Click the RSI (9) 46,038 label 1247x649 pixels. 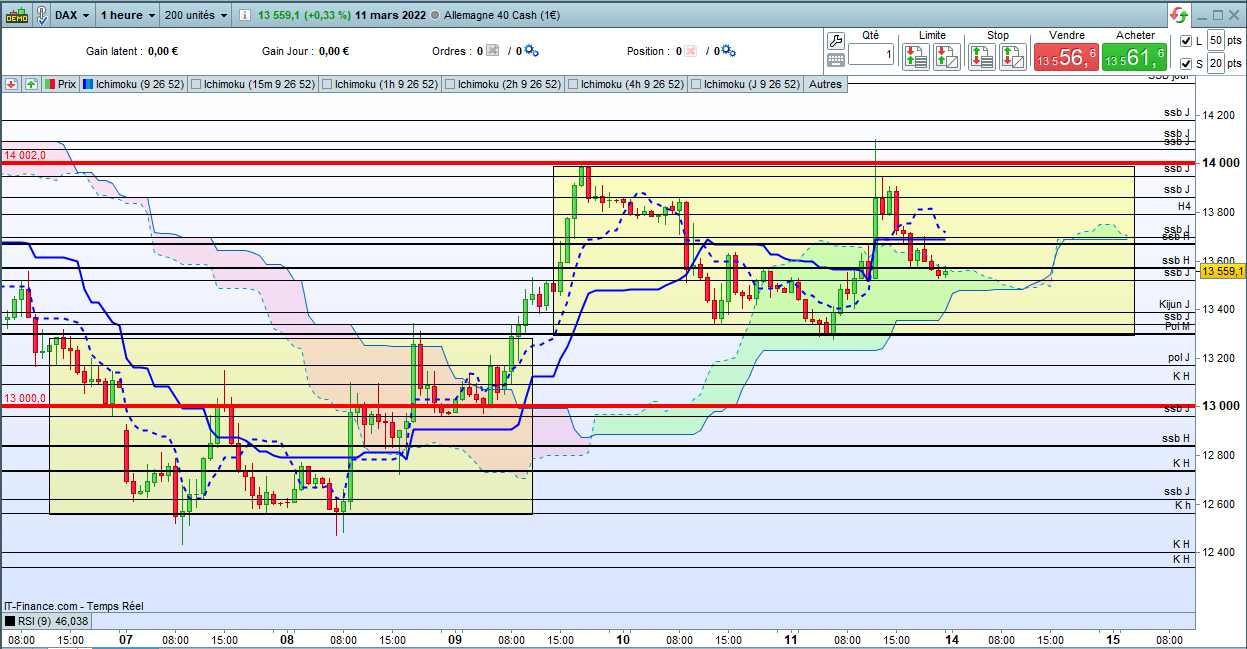[54, 621]
